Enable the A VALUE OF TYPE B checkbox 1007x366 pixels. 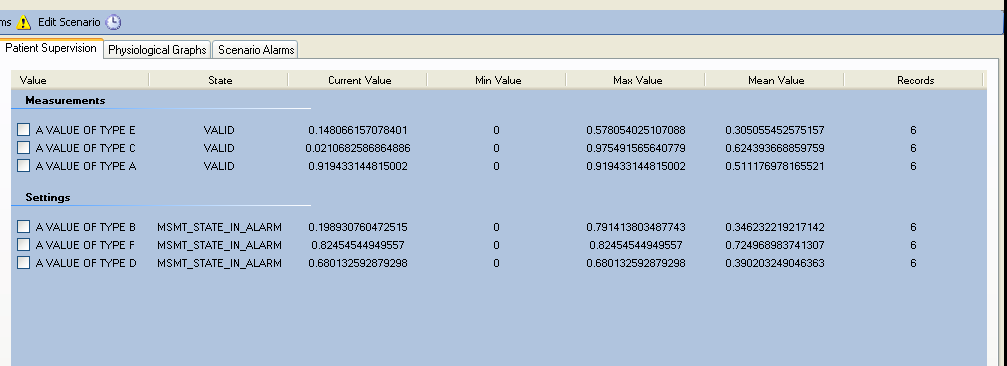coord(24,227)
